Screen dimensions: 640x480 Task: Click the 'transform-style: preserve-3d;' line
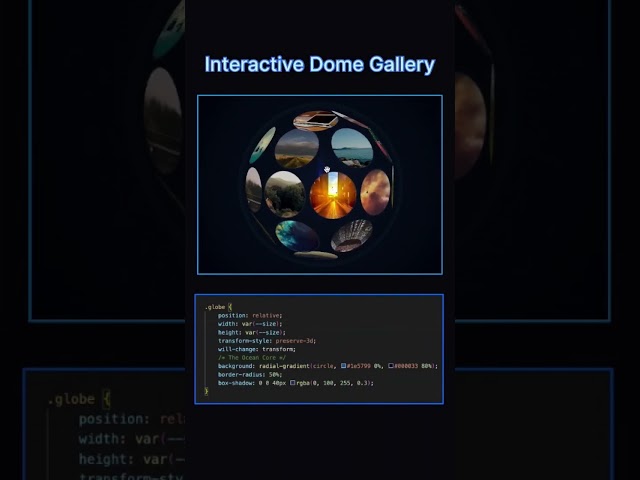pyautogui.click(x=267, y=341)
